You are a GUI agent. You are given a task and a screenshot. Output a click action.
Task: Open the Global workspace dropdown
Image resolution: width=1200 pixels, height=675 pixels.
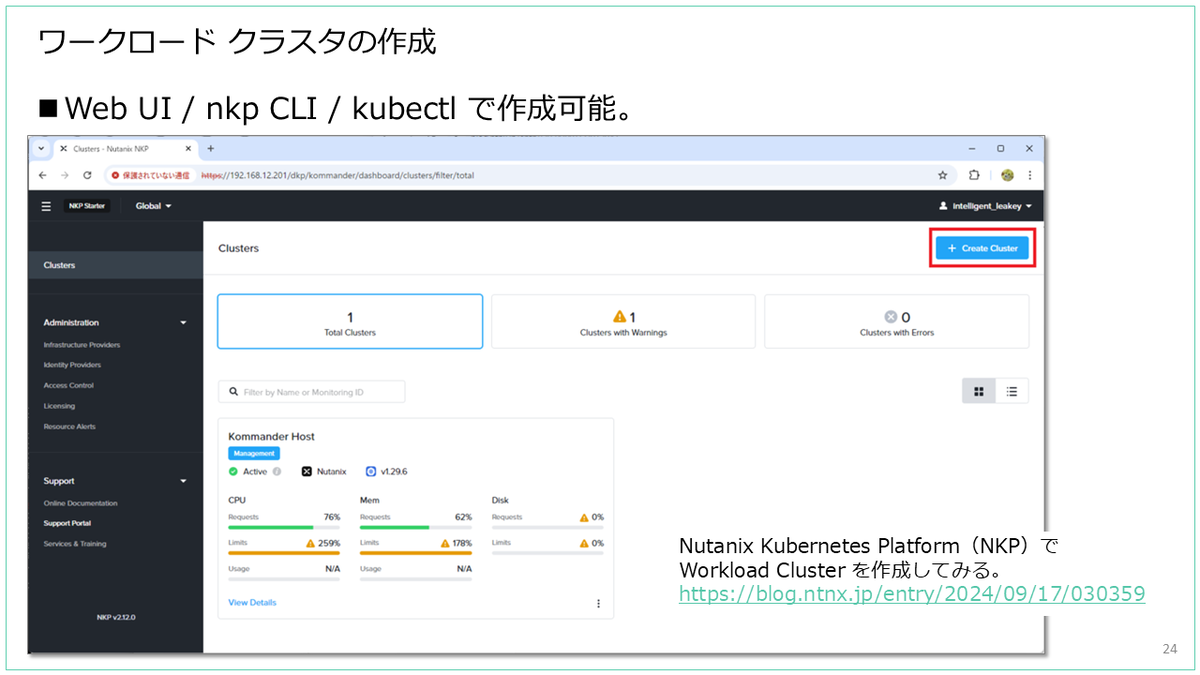[x=153, y=206]
